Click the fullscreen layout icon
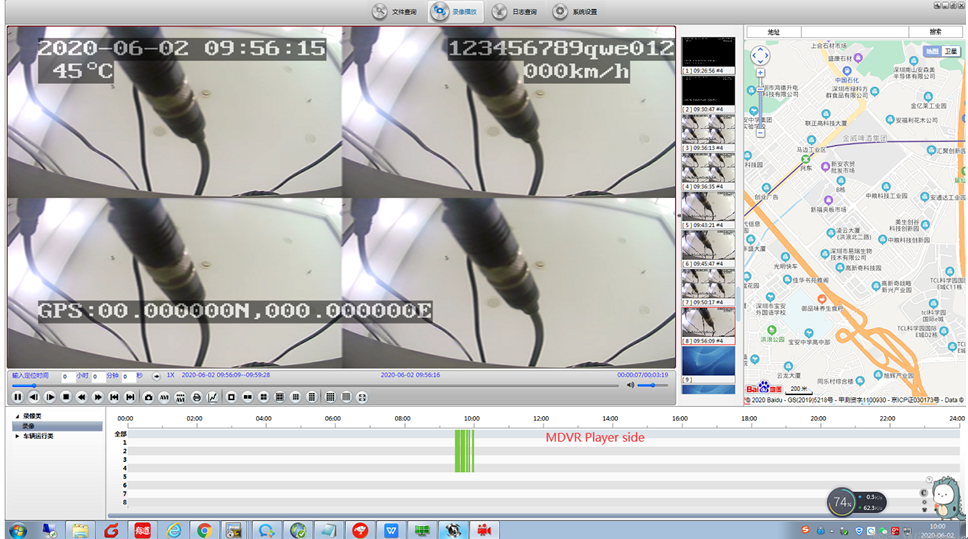The height and width of the screenshot is (539, 968). point(362,397)
